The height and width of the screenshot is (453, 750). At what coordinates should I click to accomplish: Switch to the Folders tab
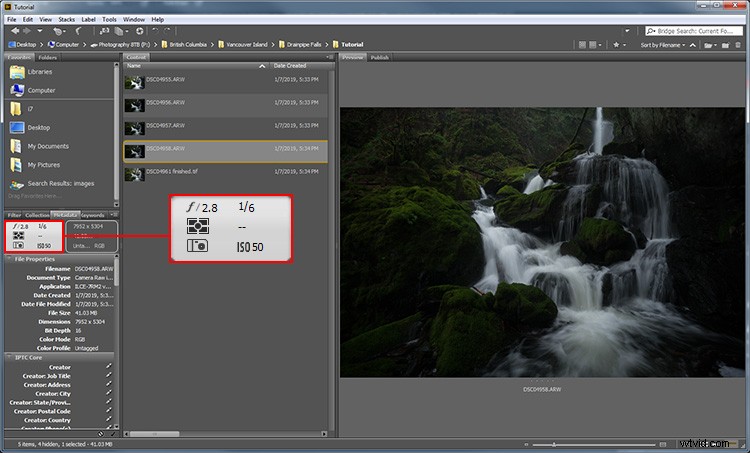tap(47, 58)
